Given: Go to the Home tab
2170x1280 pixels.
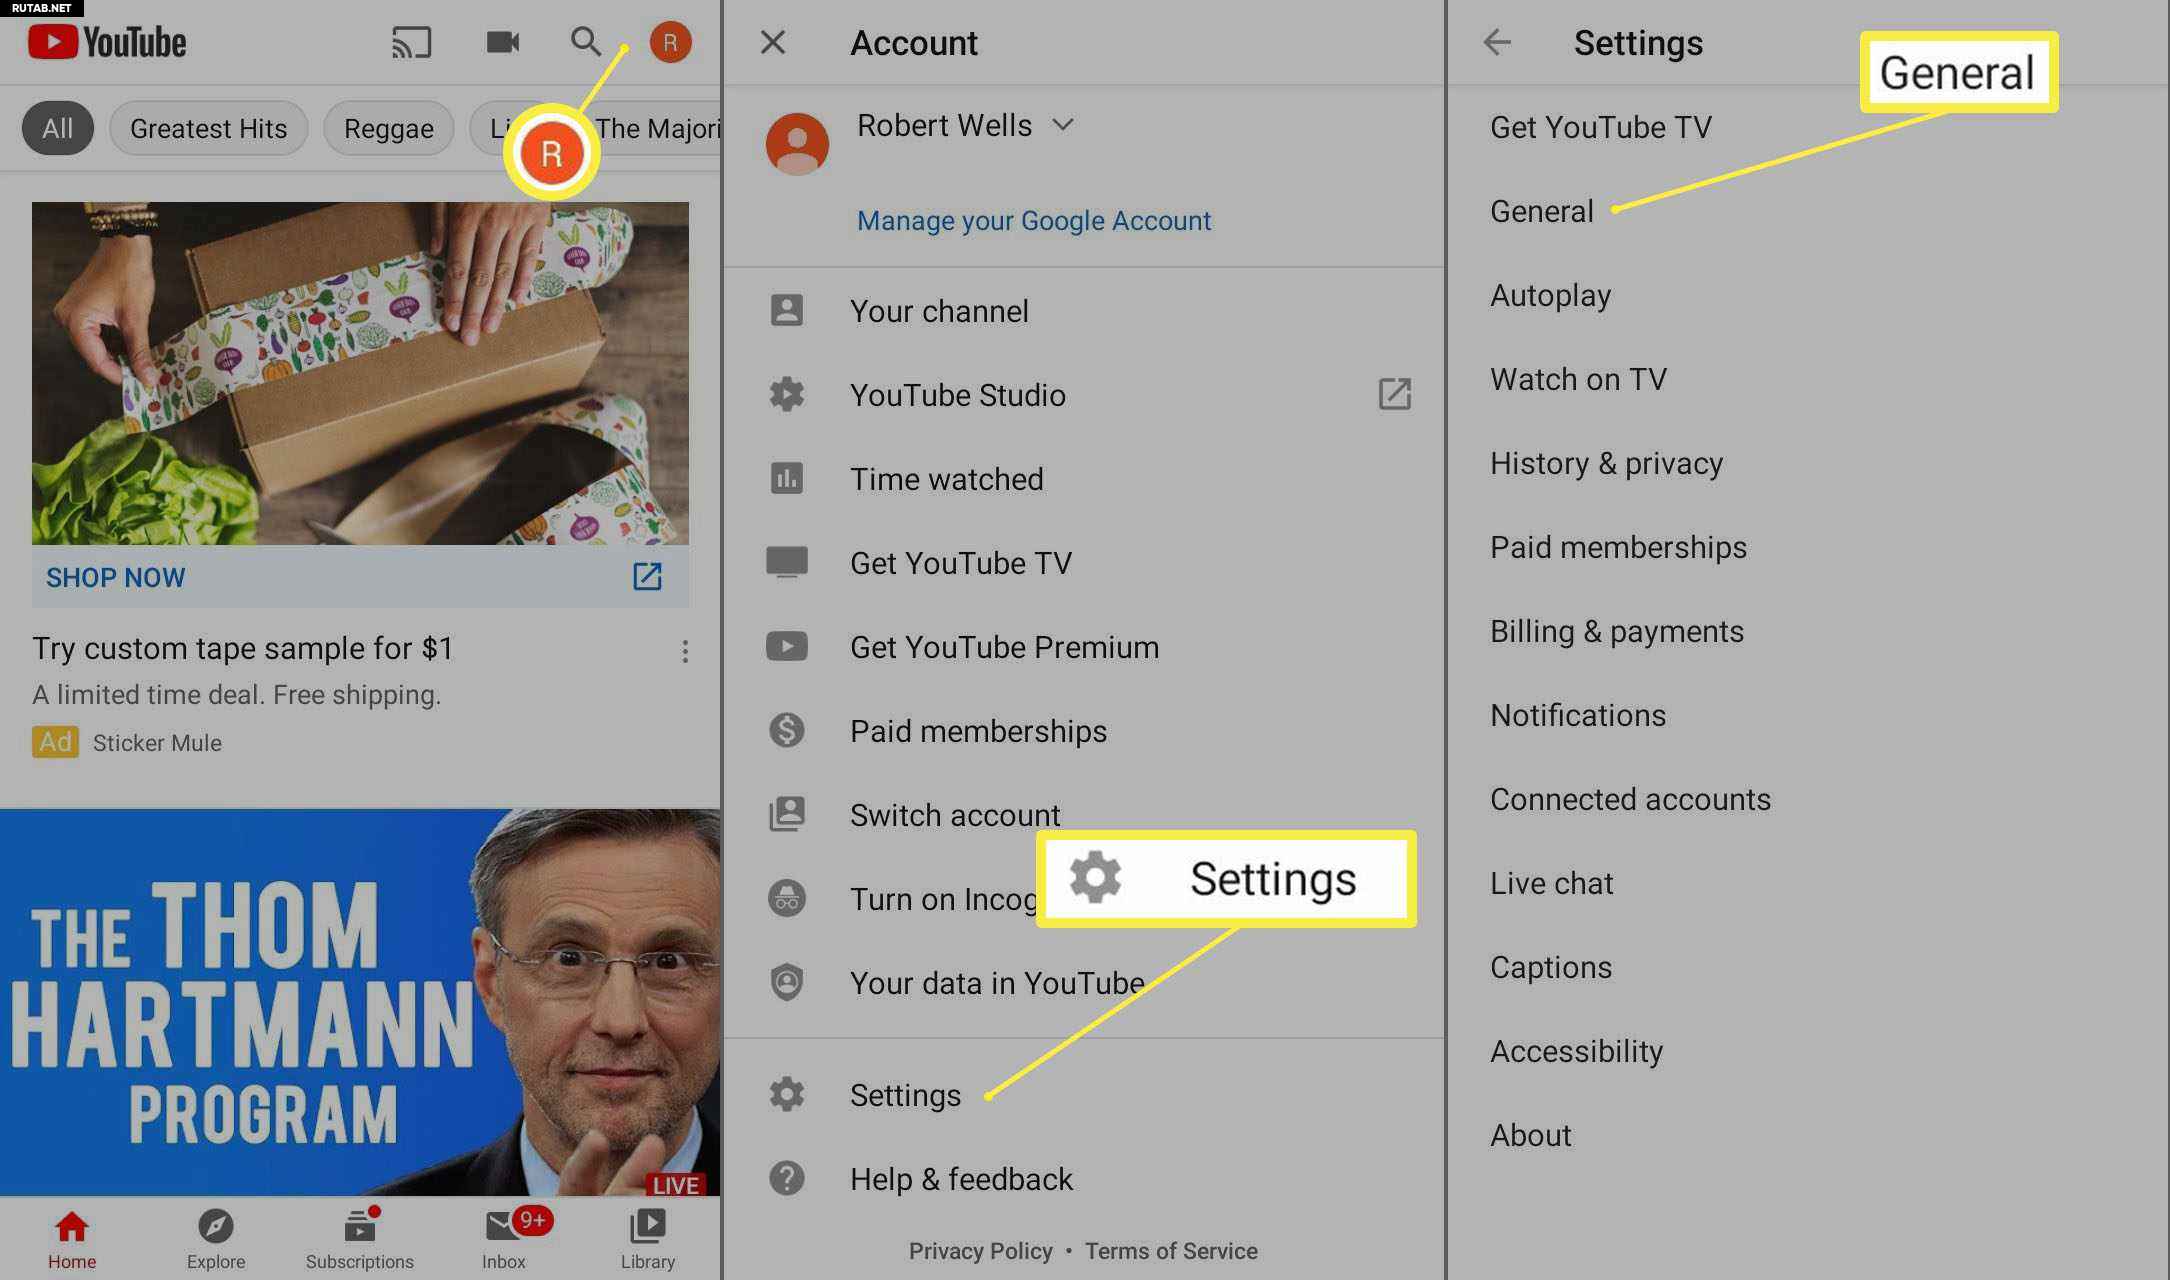Looking at the screenshot, I should [x=72, y=1240].
